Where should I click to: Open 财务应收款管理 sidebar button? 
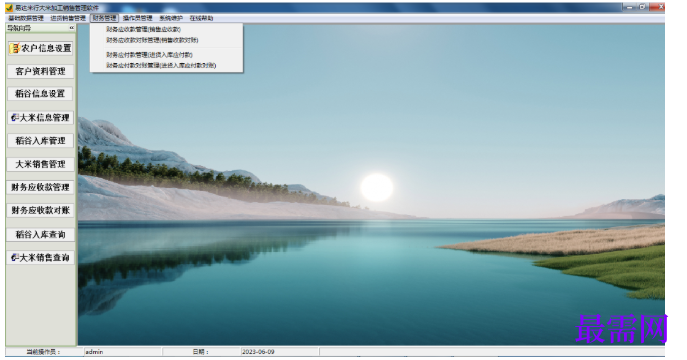(x=40, y=187)
